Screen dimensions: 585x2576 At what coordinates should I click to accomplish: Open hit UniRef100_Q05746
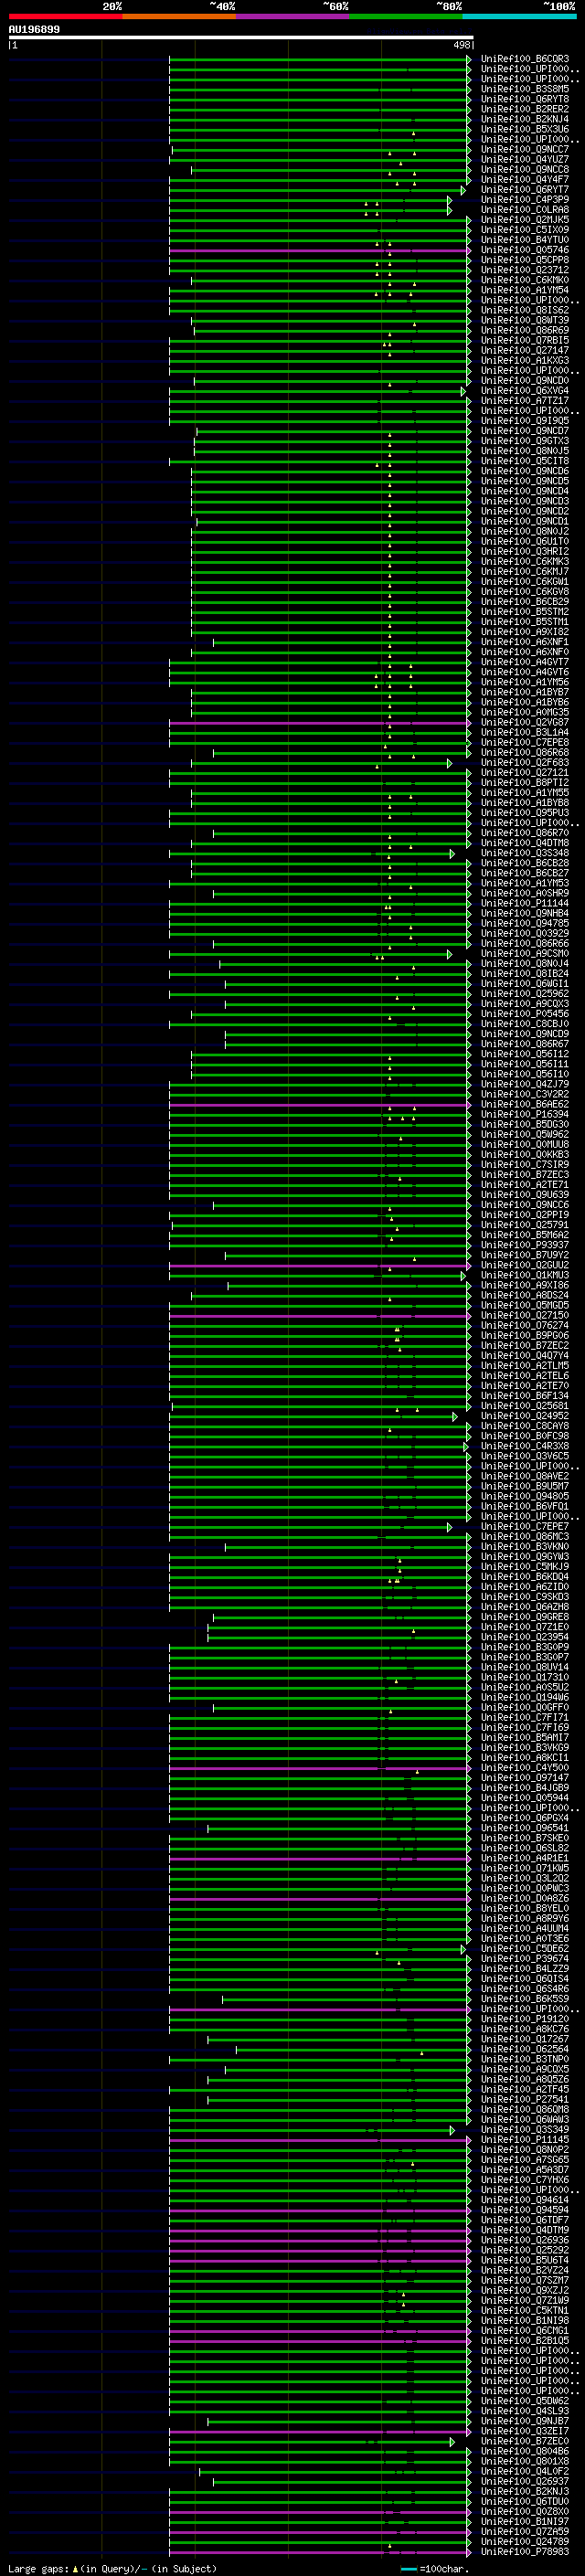point(524,250)
